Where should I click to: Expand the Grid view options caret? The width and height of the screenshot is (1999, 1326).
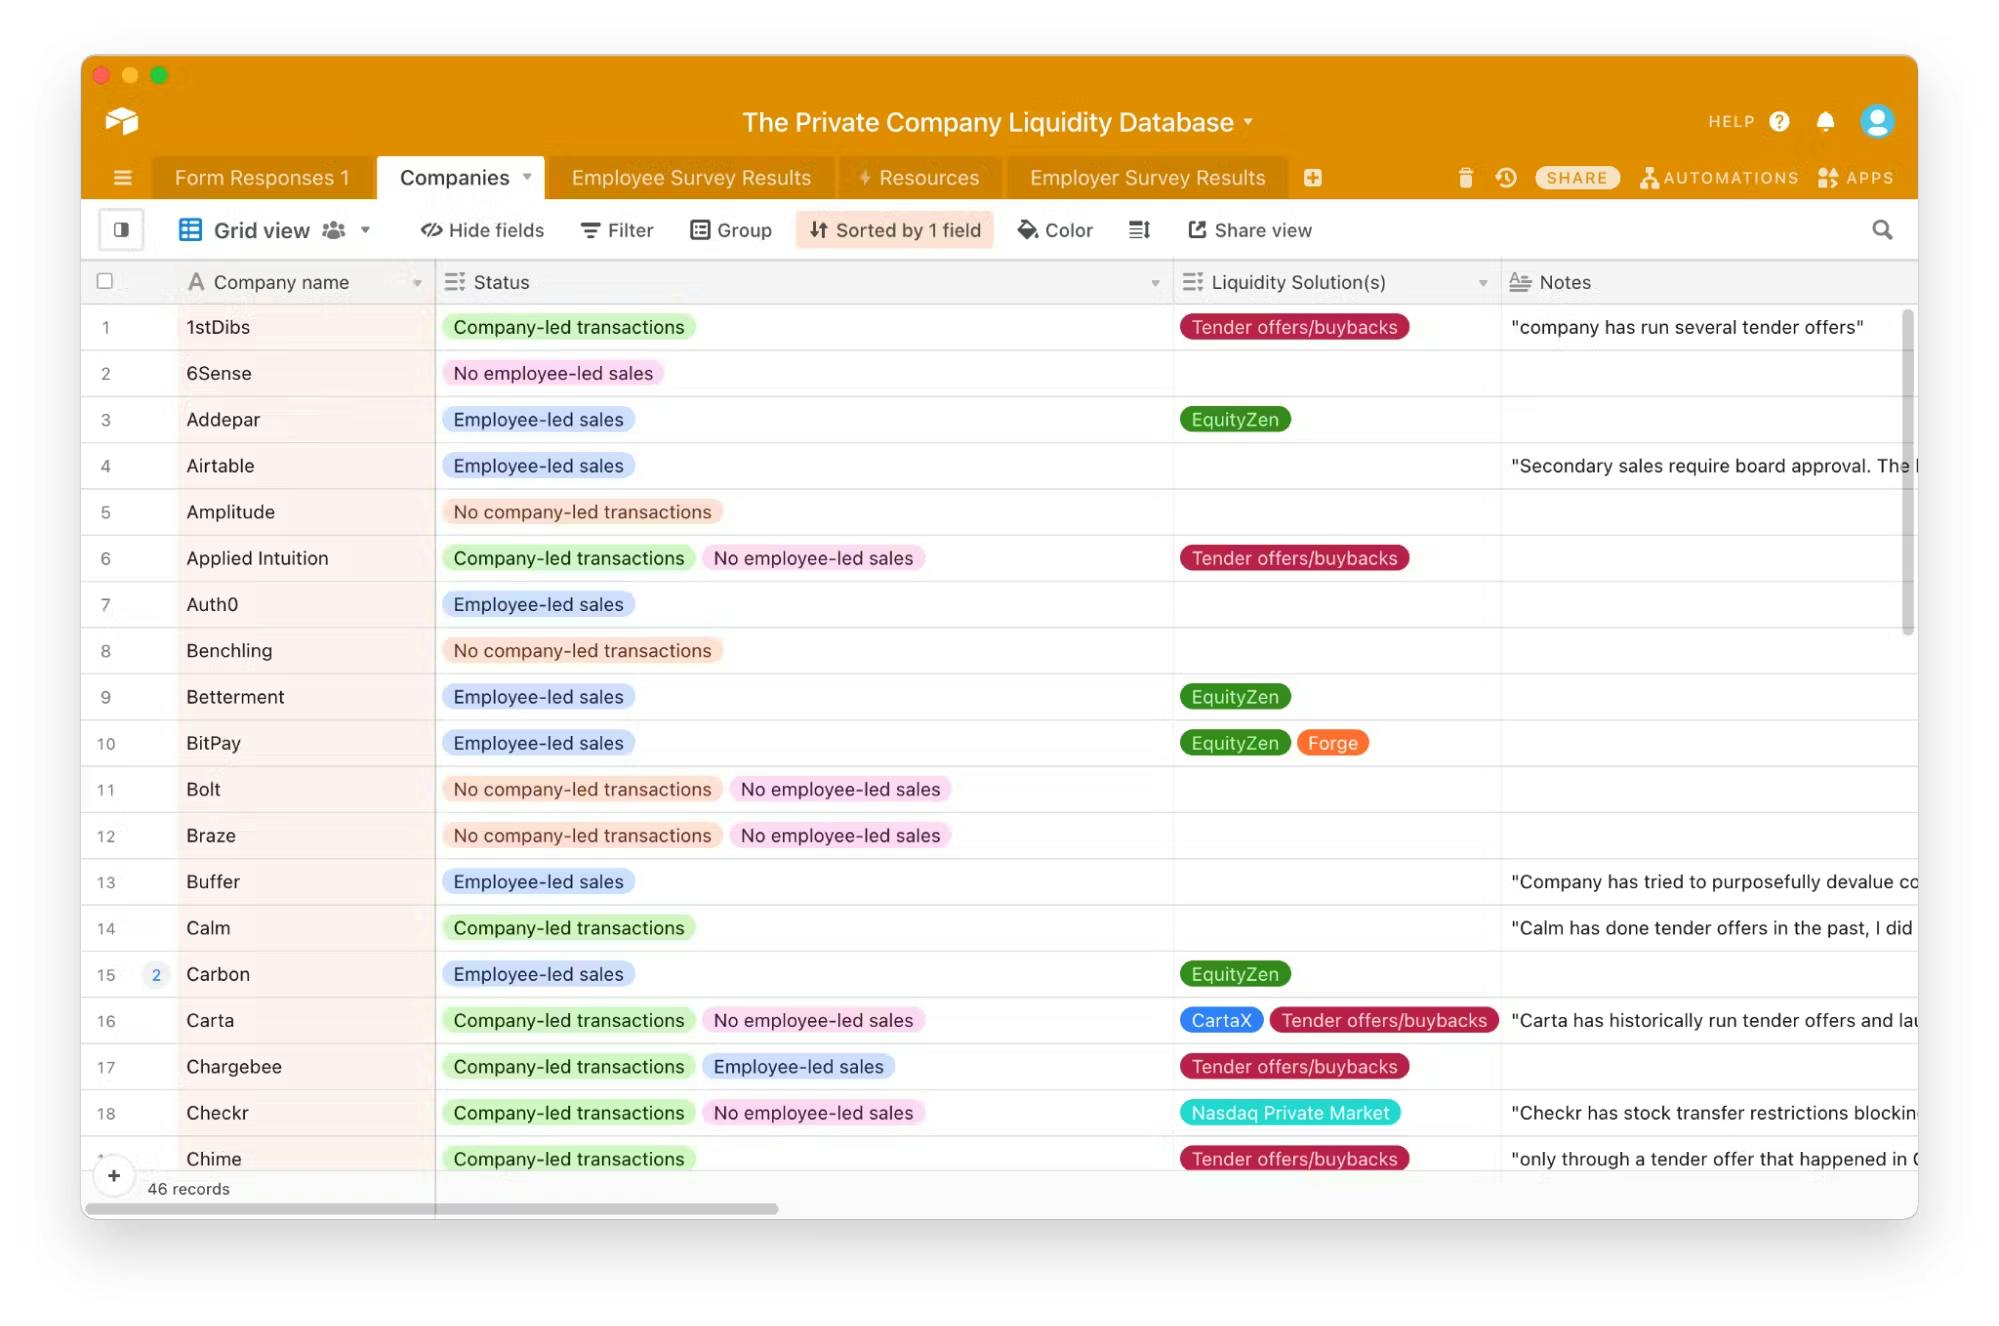point(366,230)
